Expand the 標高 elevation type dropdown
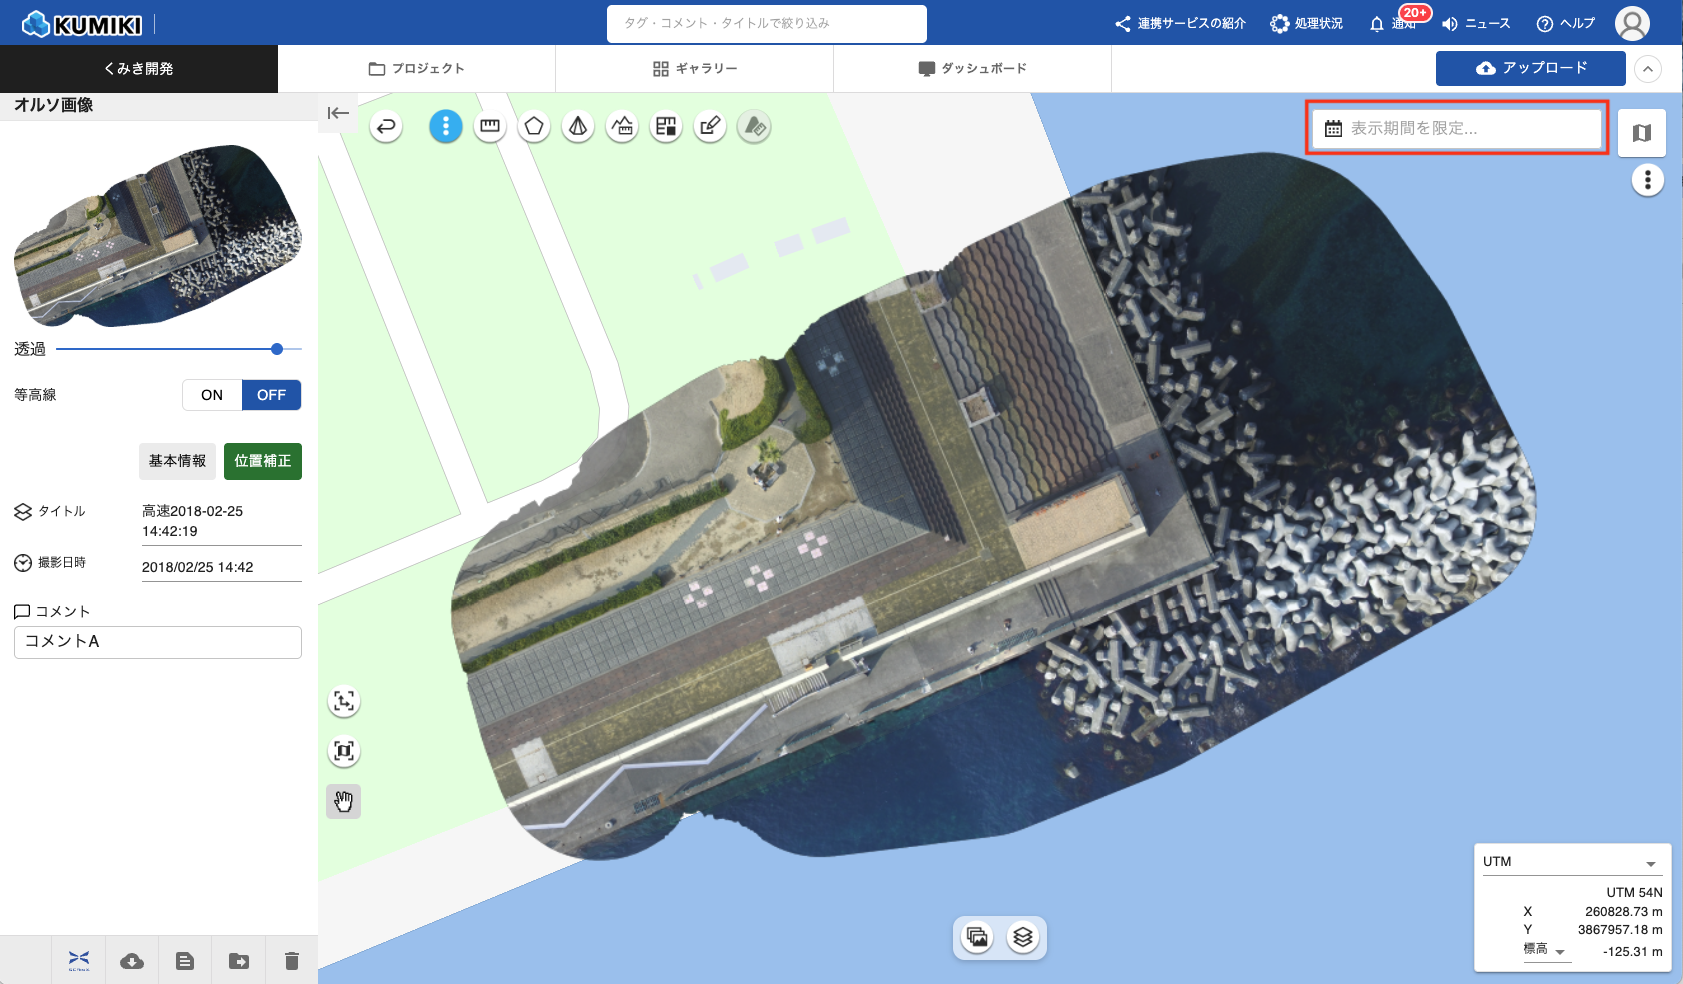 click(x=1546, y=950)
